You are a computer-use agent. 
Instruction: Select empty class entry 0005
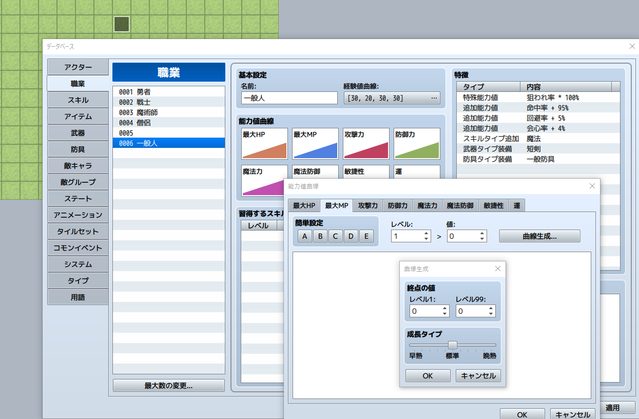tap(169, 133)
